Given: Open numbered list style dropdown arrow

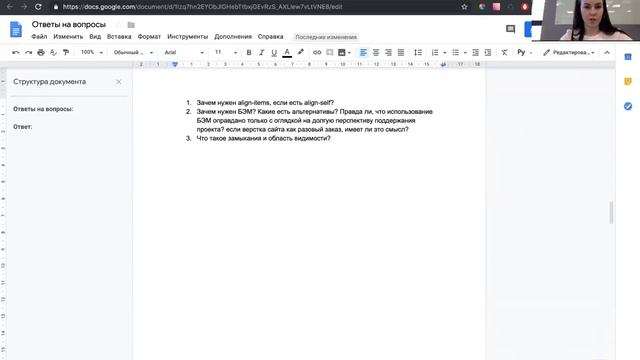Looking at the screenshot, I should click(x=444, y=53).
